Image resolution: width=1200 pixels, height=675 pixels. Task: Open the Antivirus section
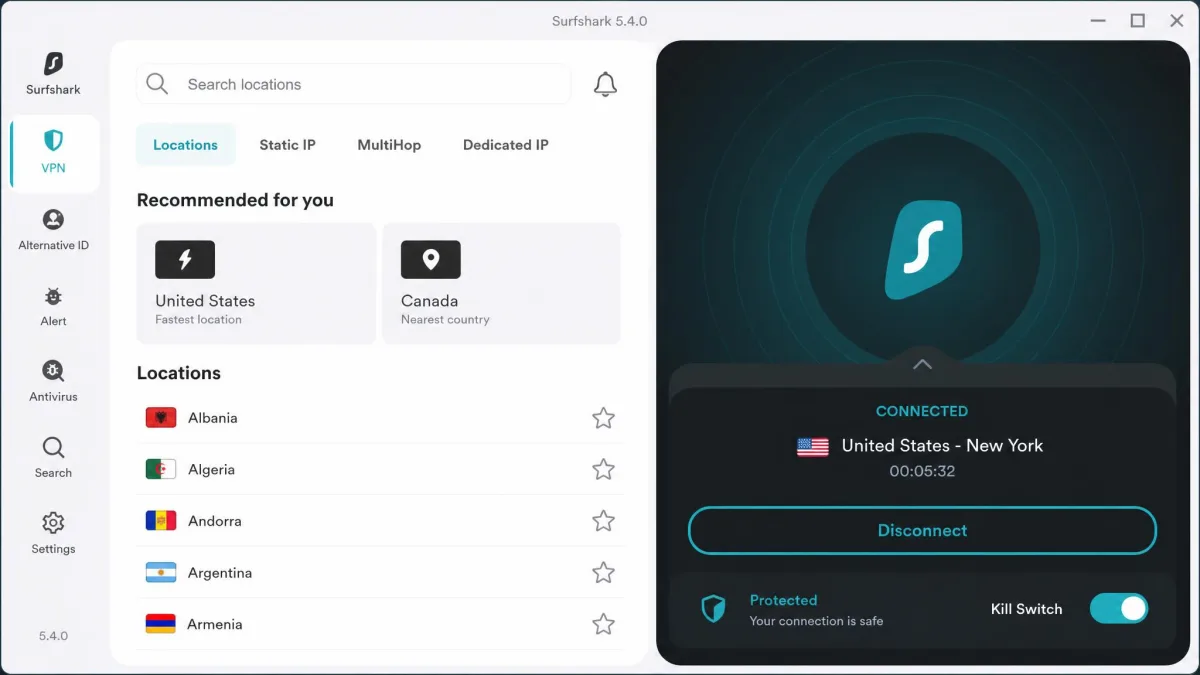point(54,382)
